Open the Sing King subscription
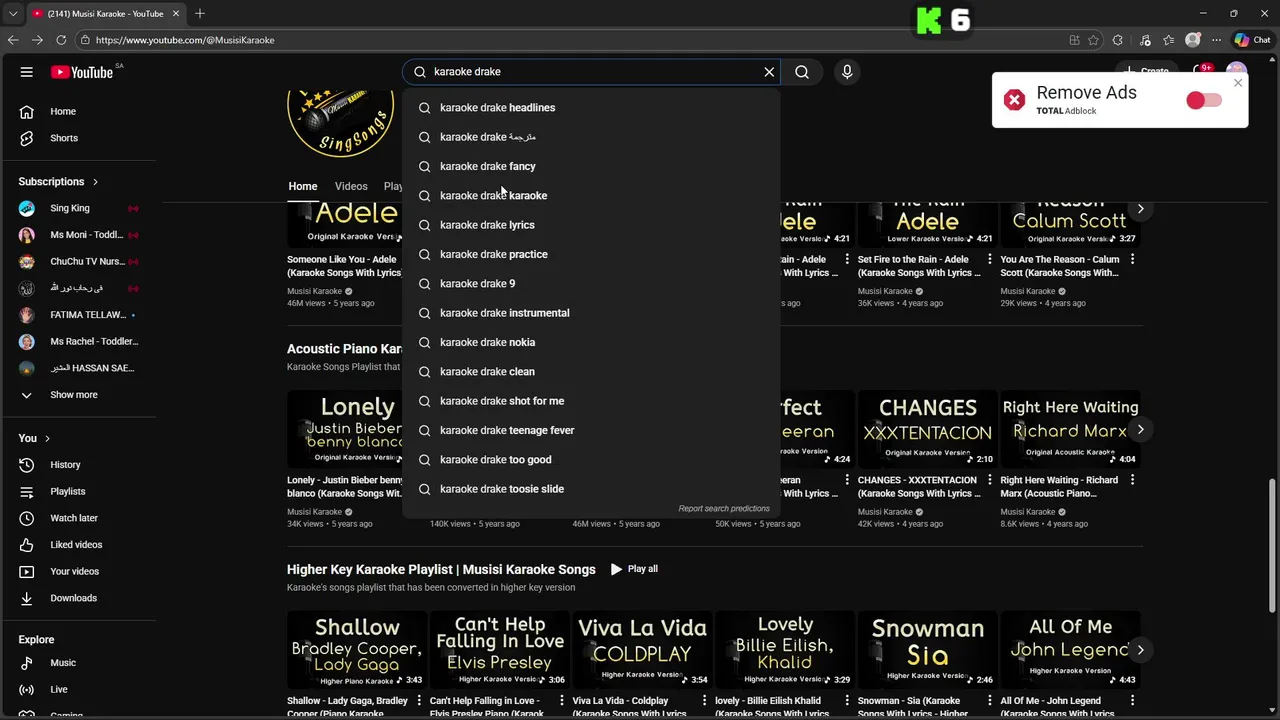The image size is (1280, 720). pos(78,208)
